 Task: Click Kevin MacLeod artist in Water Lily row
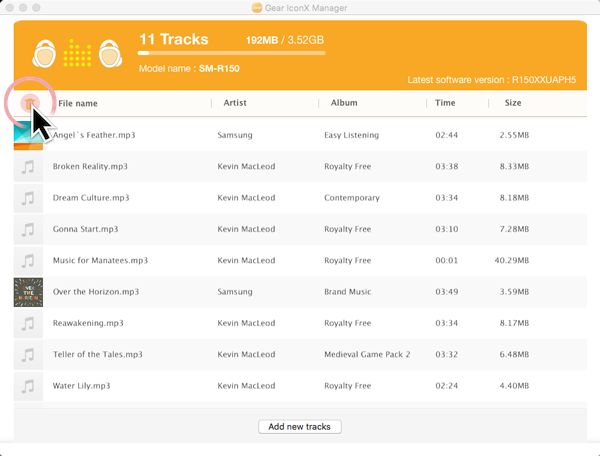pyautogui.click(x=246, y=386)
